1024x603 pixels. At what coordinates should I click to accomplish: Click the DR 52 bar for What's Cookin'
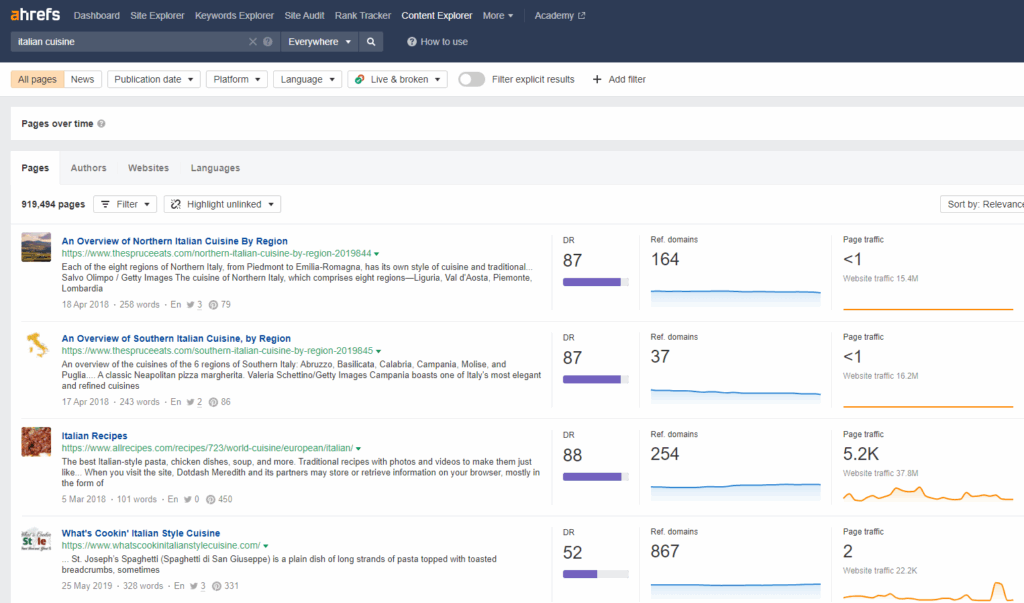coord(596,574)
